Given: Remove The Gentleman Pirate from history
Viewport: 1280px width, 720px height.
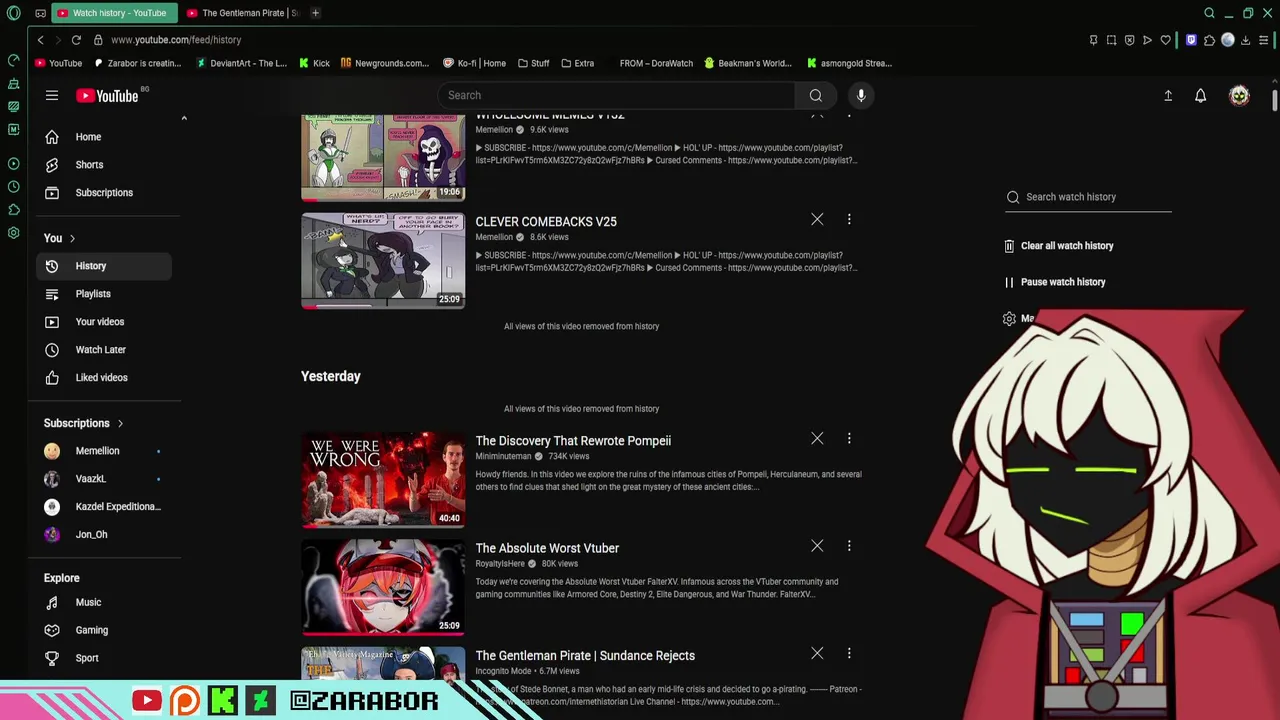Looking at the screenshot, I should point(817,653).
